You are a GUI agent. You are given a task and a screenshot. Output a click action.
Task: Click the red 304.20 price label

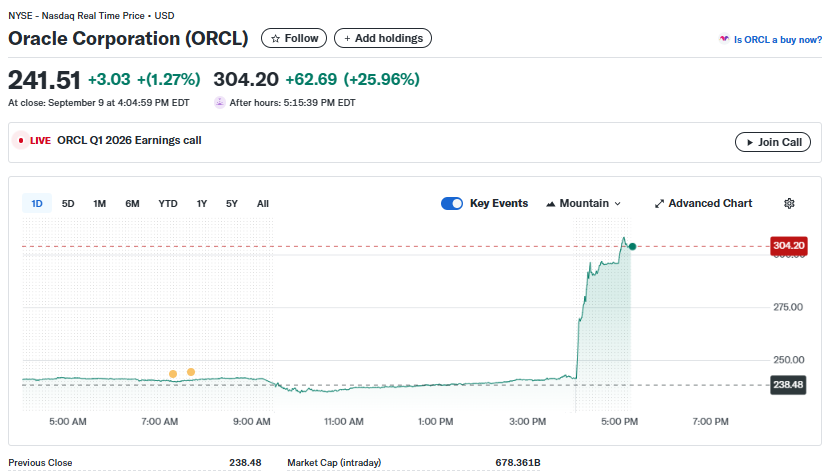point(789,246)
